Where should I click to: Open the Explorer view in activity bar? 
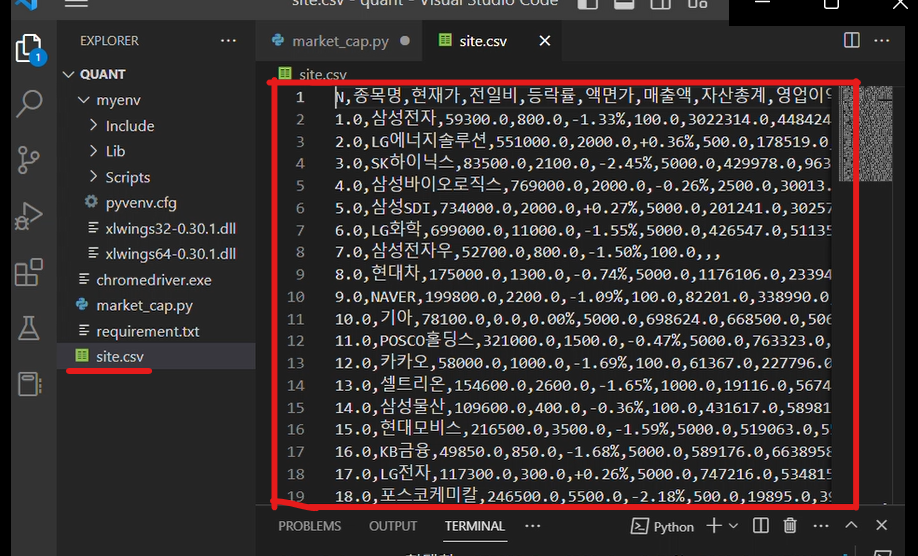(x=29, y=49)
